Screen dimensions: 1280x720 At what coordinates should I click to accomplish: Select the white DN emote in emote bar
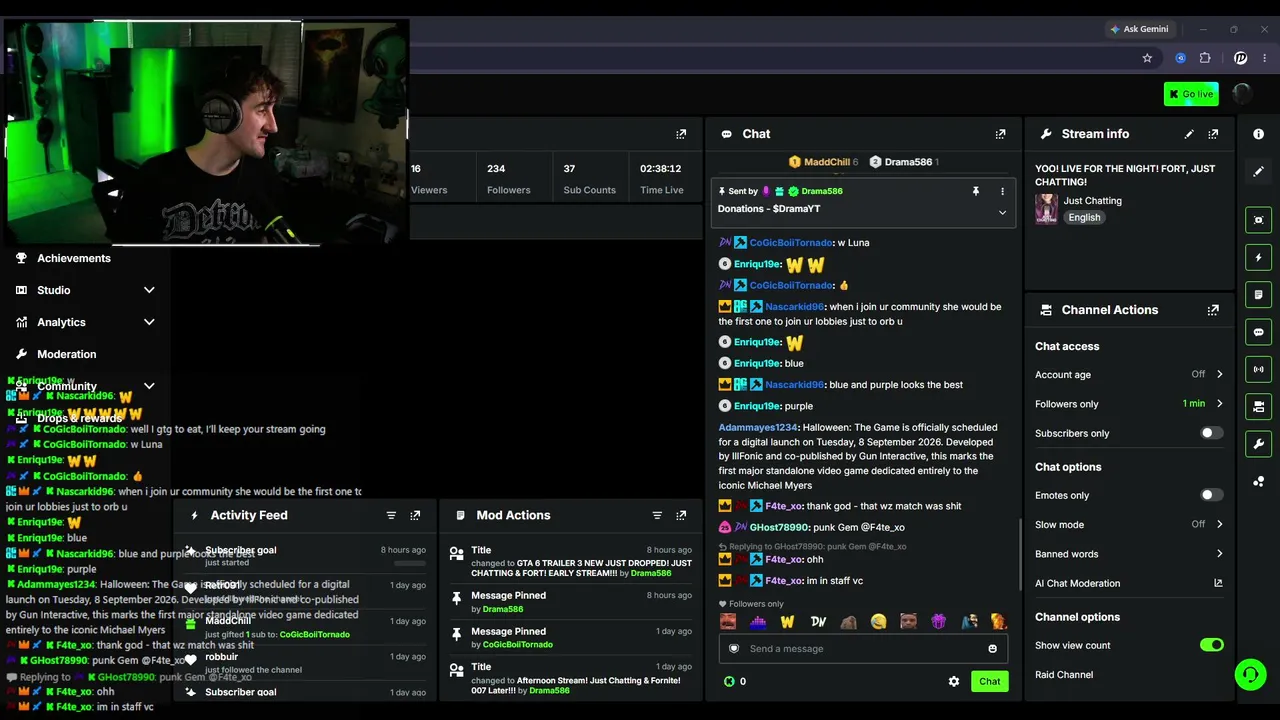(818, 622)
